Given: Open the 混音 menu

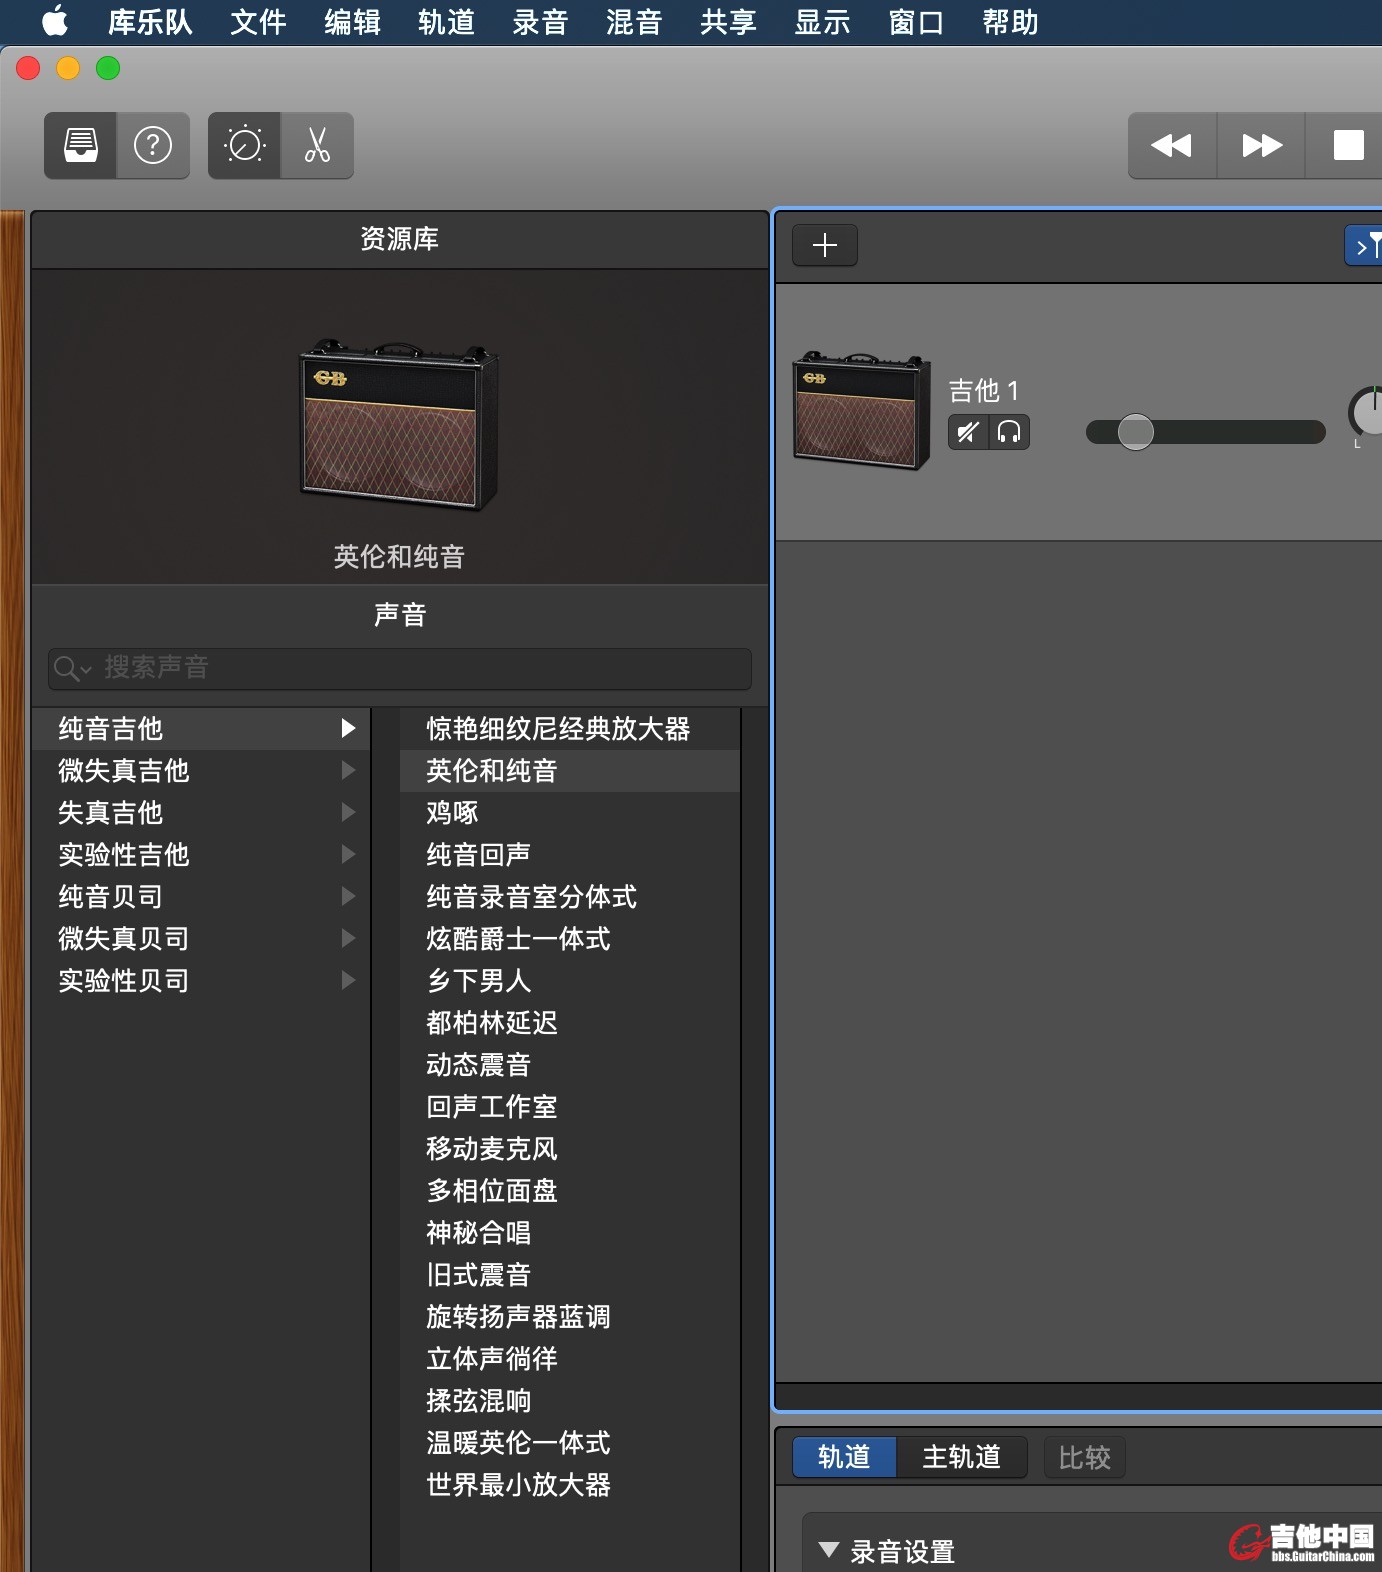Looking at the screenshot, I should click(634, 22).
